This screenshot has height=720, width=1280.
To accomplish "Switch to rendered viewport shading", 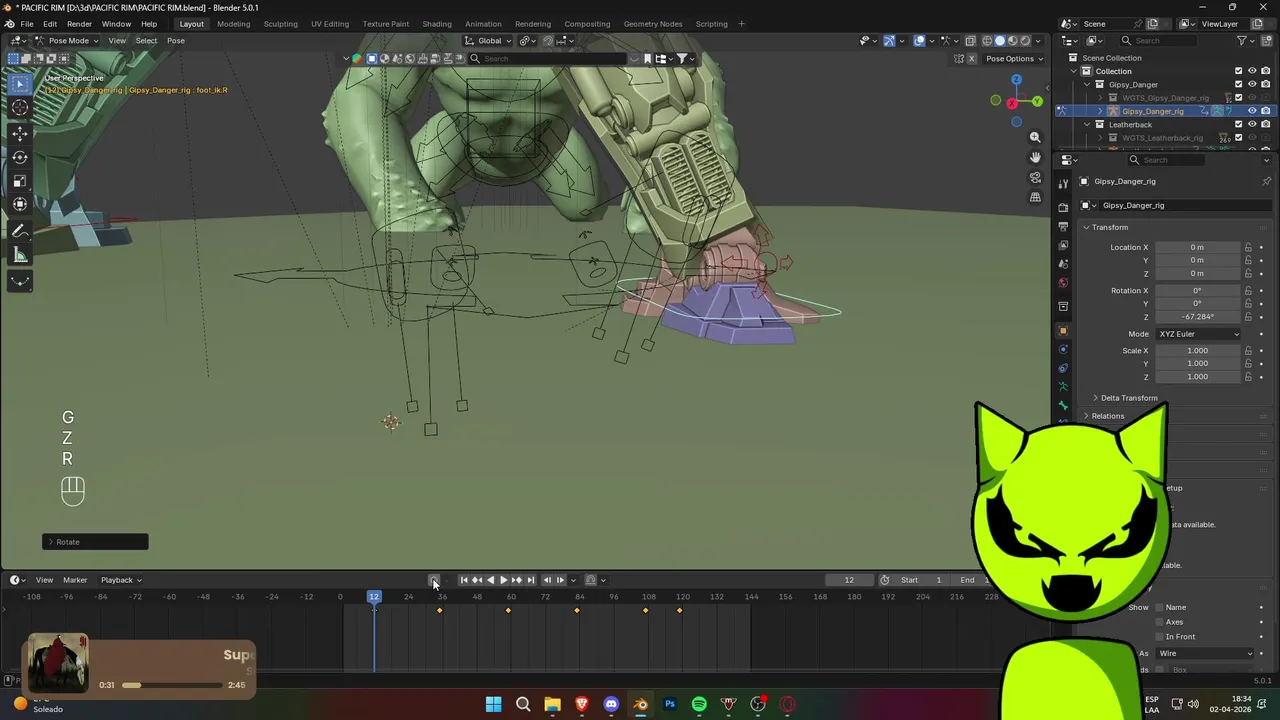I will [x=1024, y=41].
